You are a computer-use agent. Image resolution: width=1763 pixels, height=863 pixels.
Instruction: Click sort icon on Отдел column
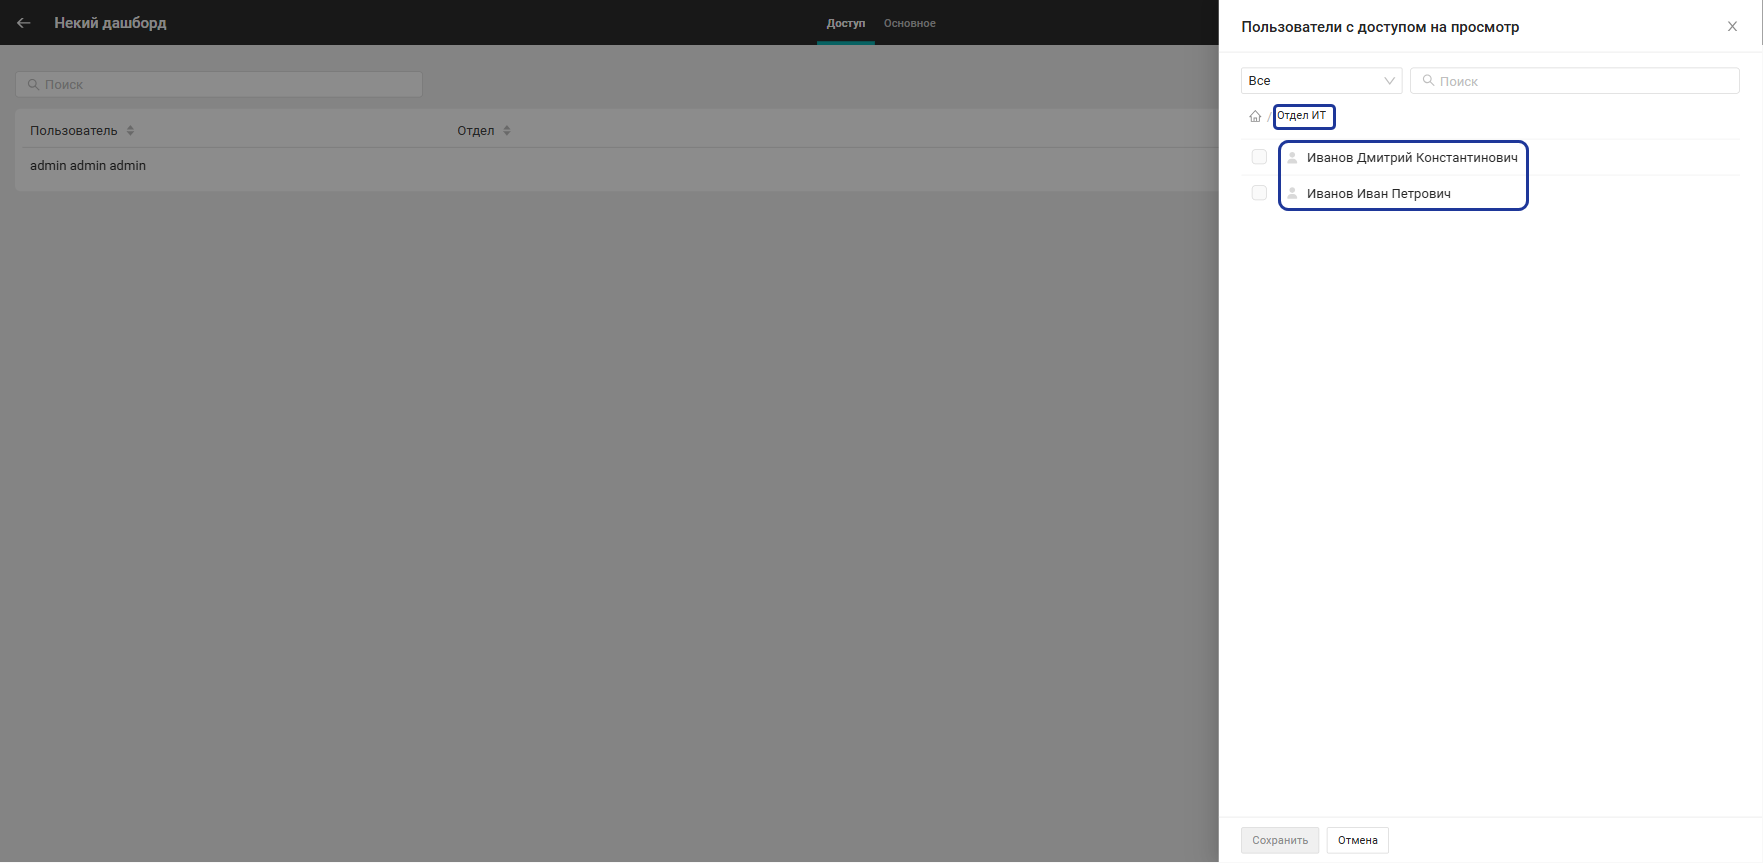click(507, 131)
